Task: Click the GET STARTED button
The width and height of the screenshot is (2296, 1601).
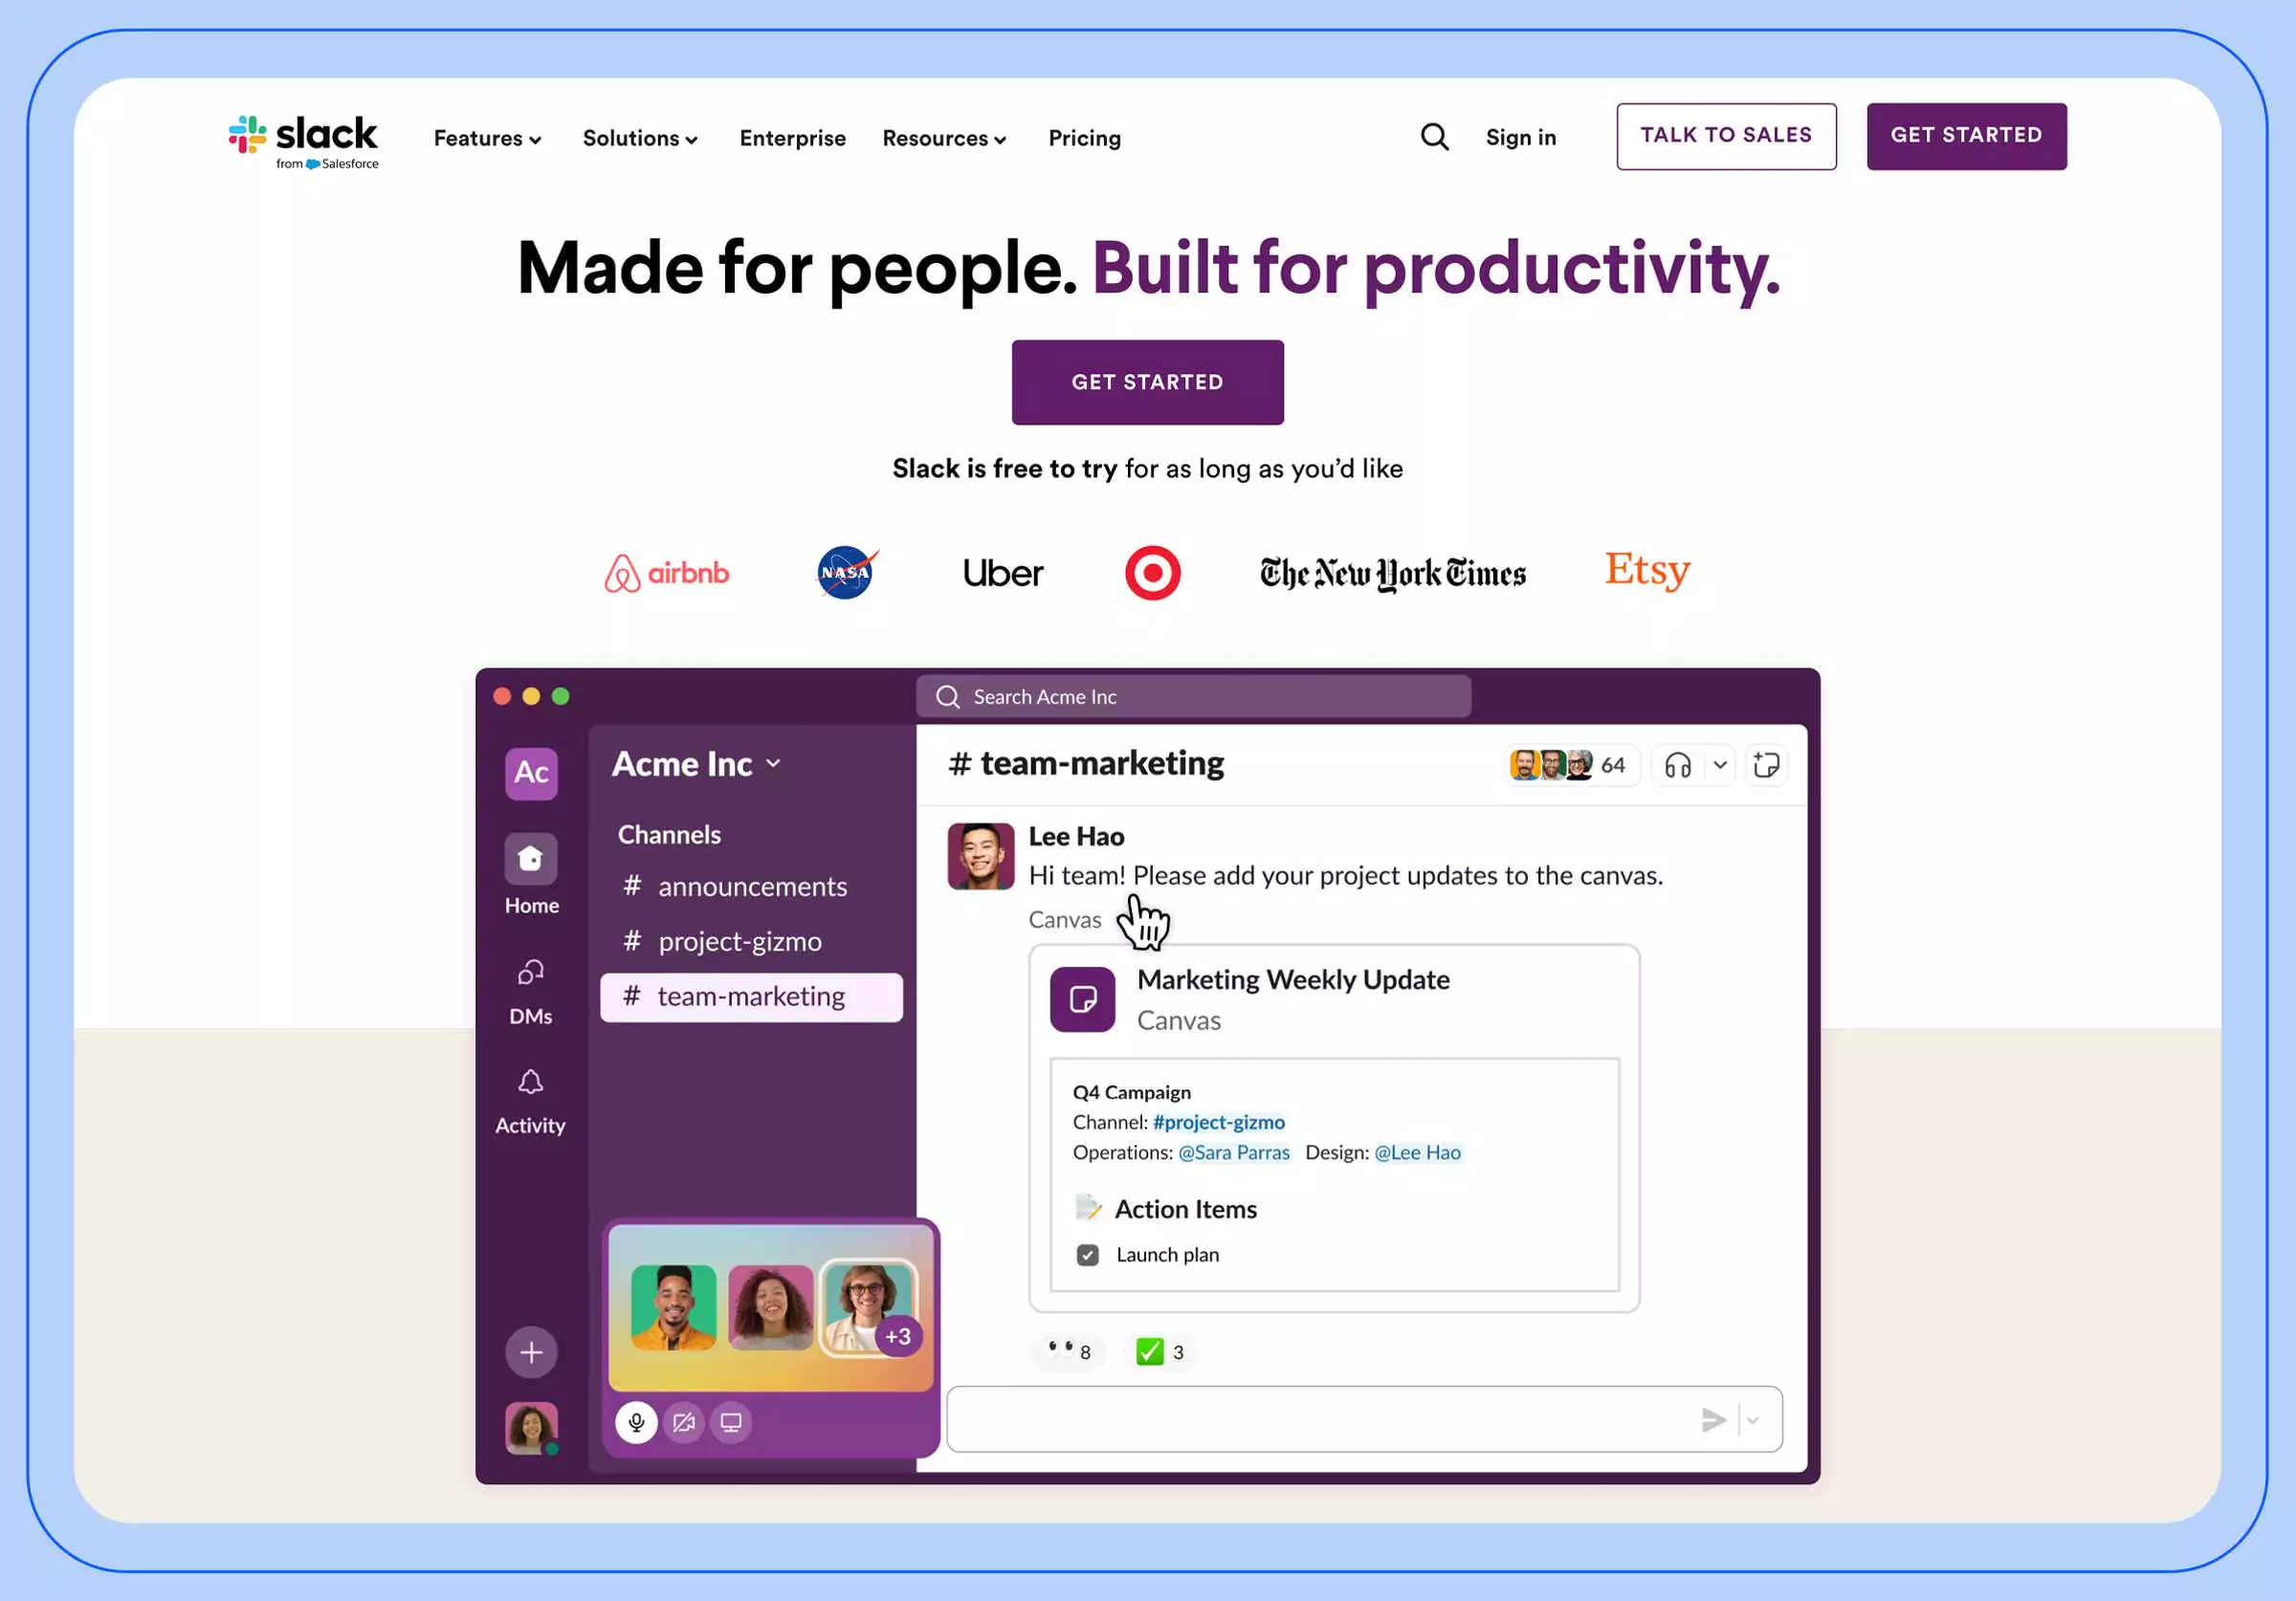Action: (x=1148, y=382)
